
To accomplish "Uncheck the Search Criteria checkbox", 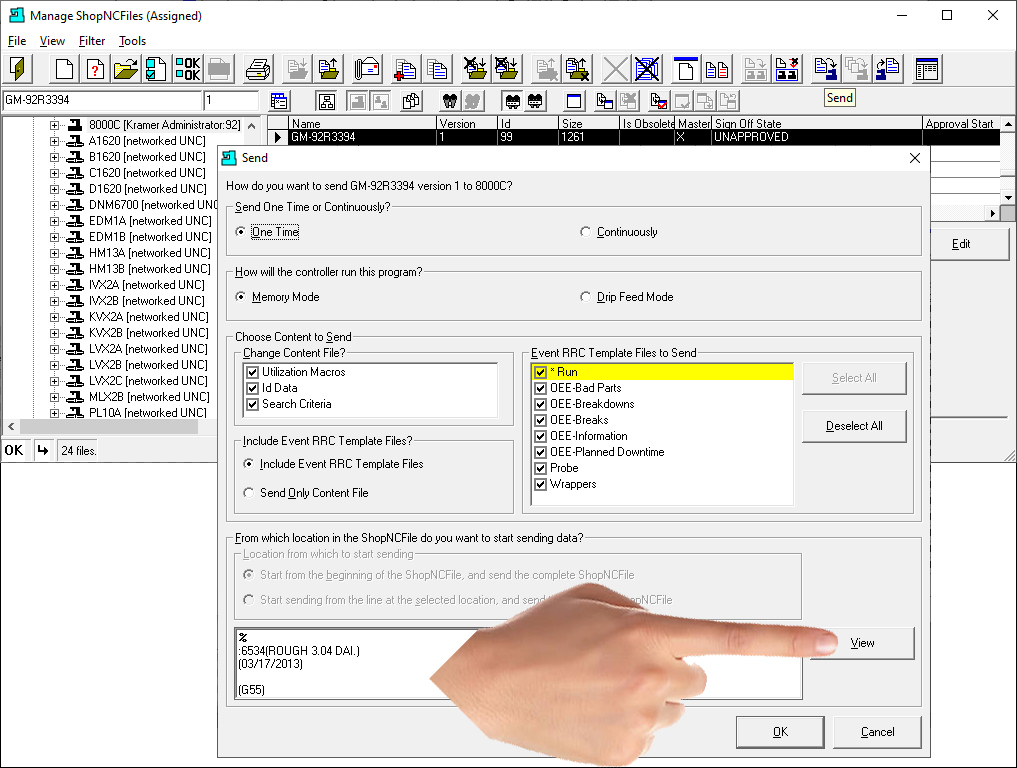I will (x=253, y=404).
